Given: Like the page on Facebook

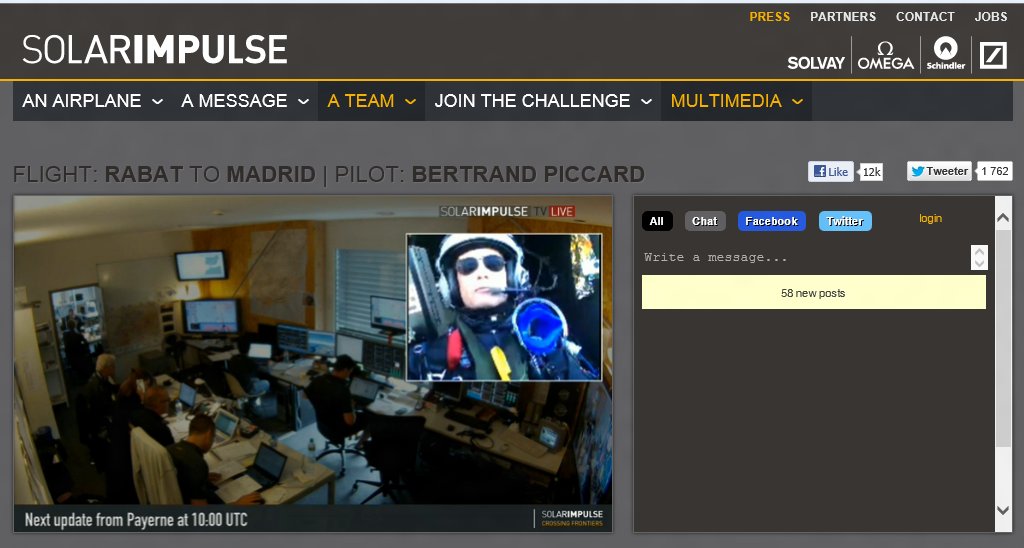Looking at the screenshot, I should (x=831, y=172).
